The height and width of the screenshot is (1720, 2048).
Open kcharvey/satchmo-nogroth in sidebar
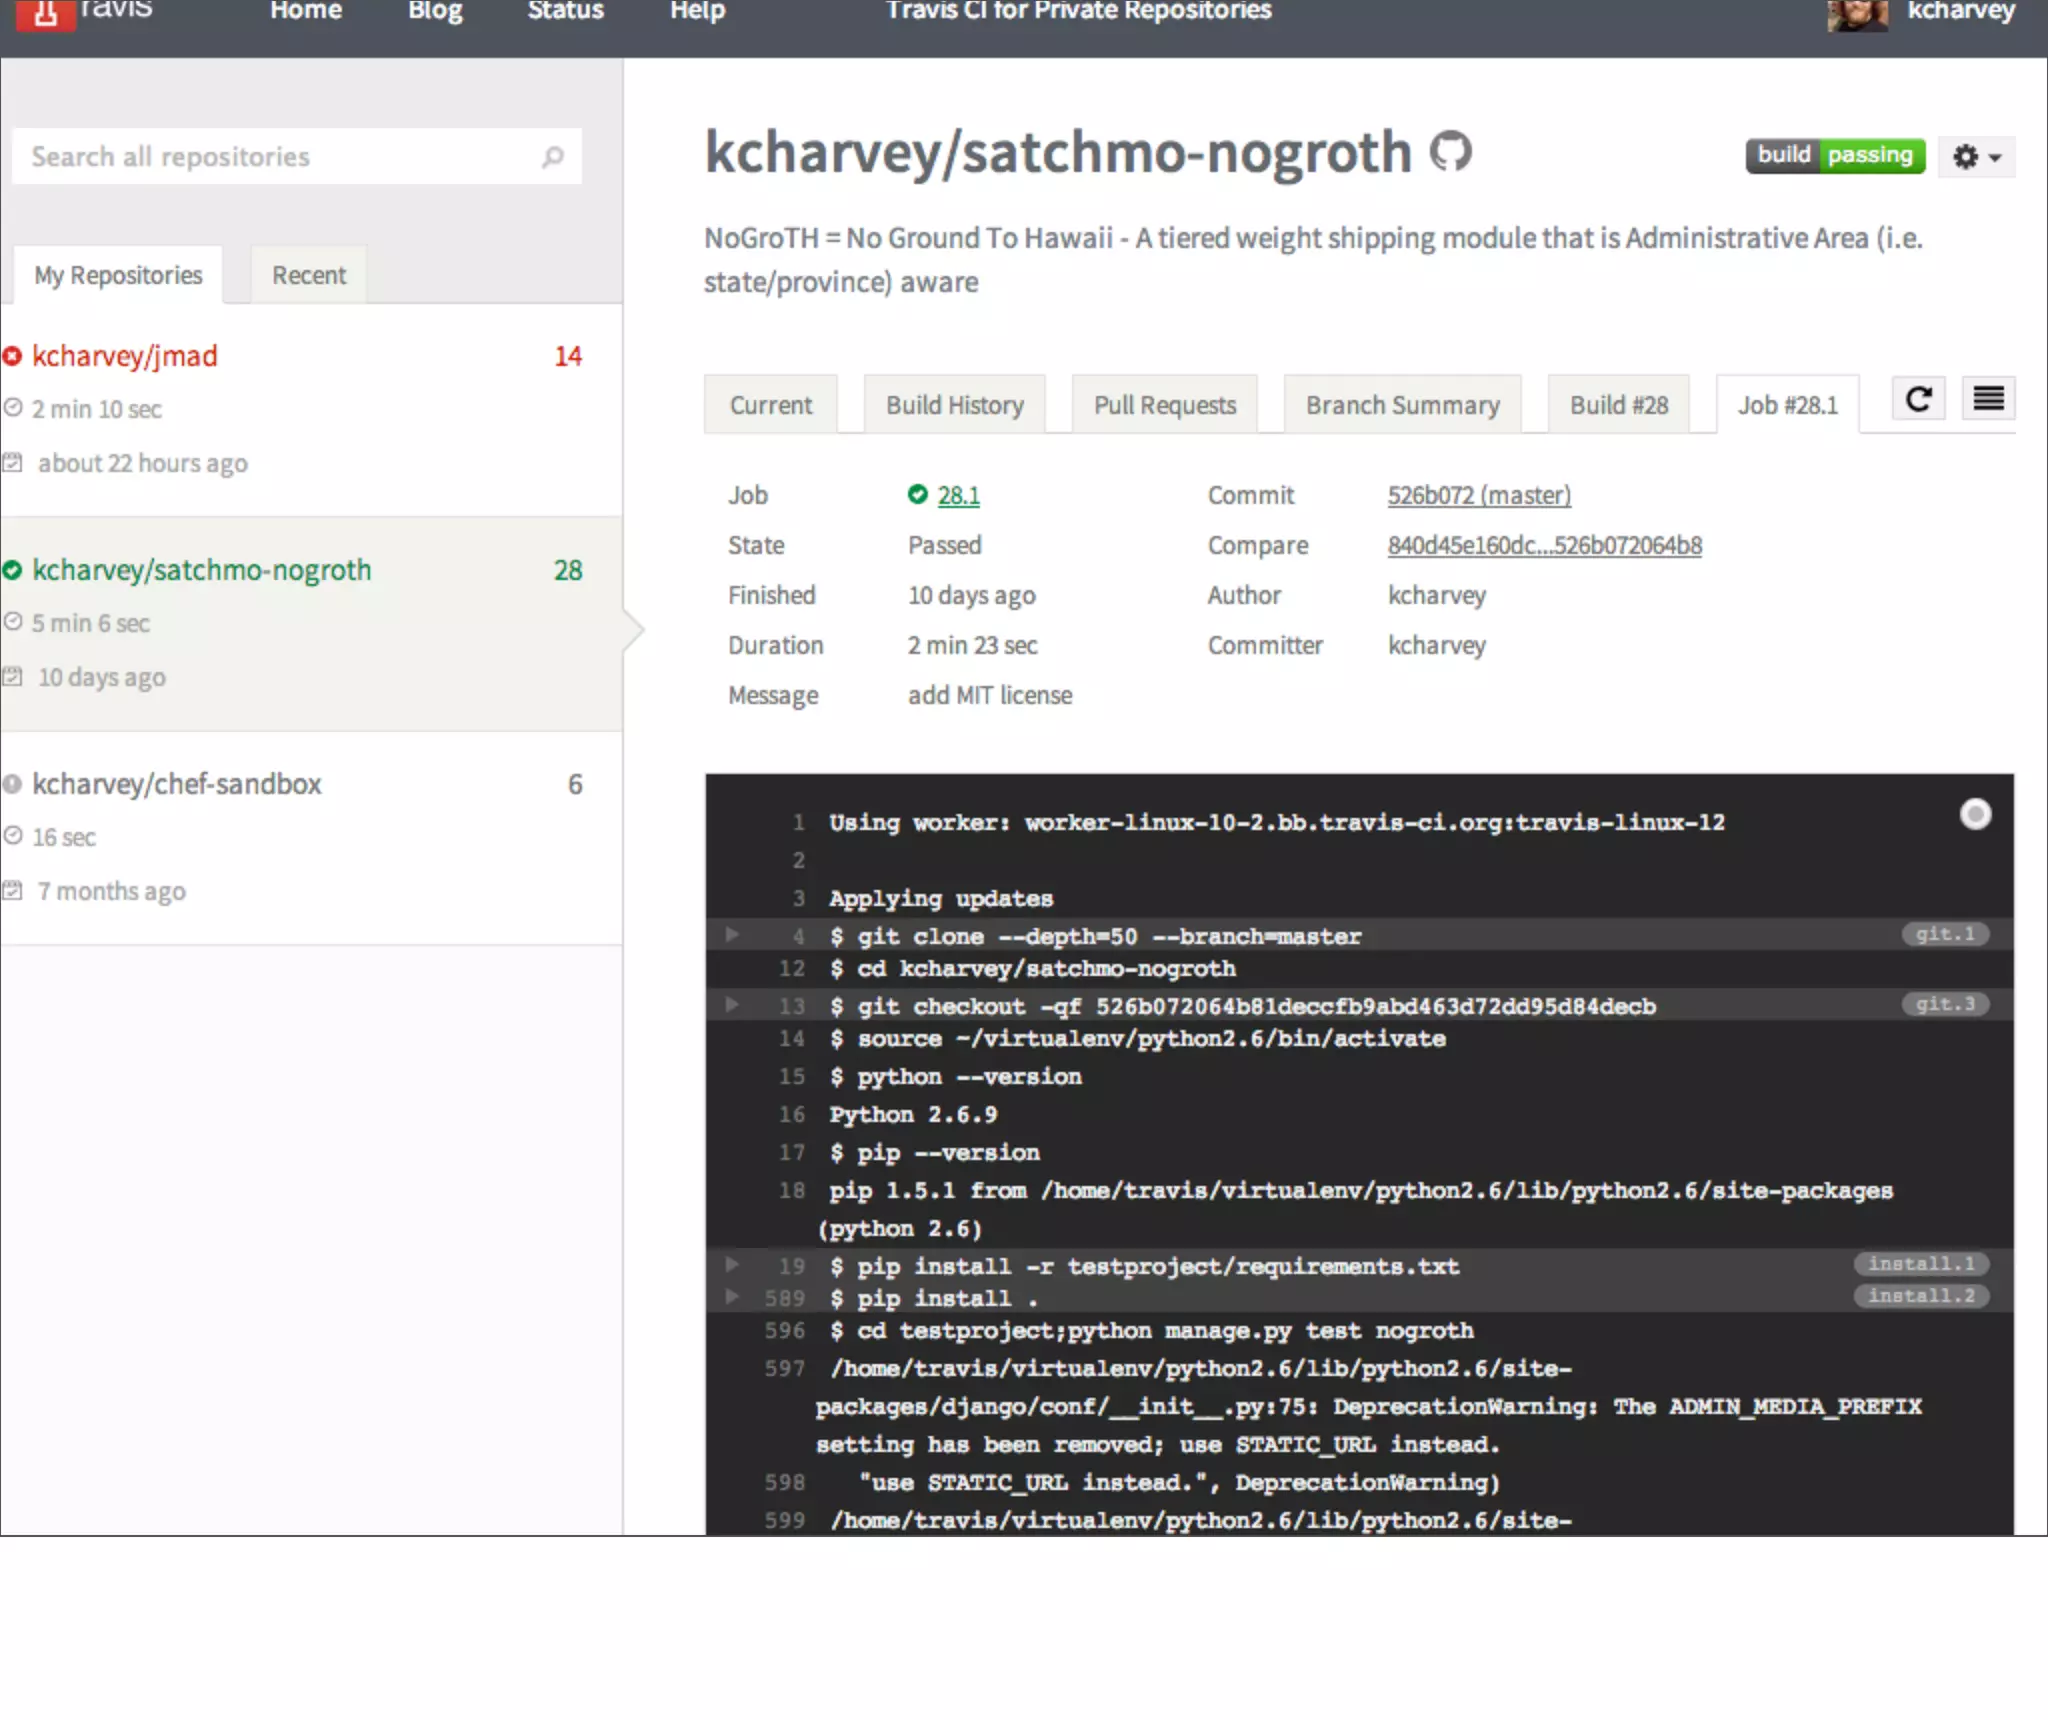202,570
